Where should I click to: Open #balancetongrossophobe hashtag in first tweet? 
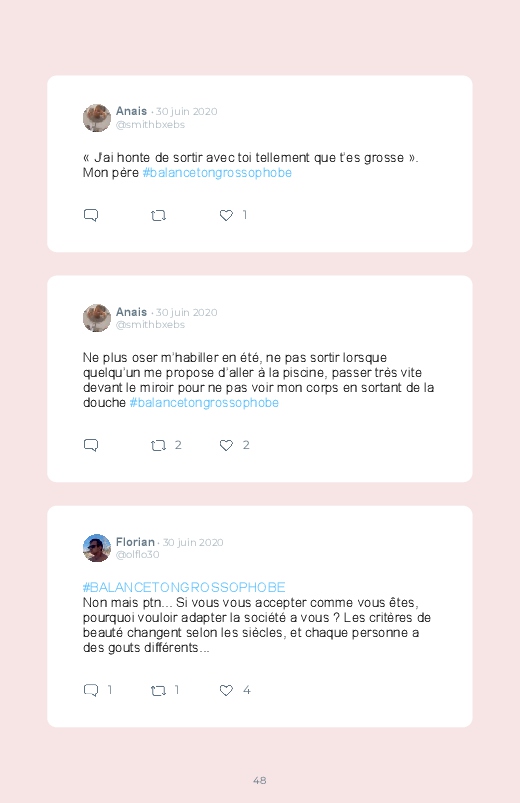pyautogui.click(x=217, y=173)
